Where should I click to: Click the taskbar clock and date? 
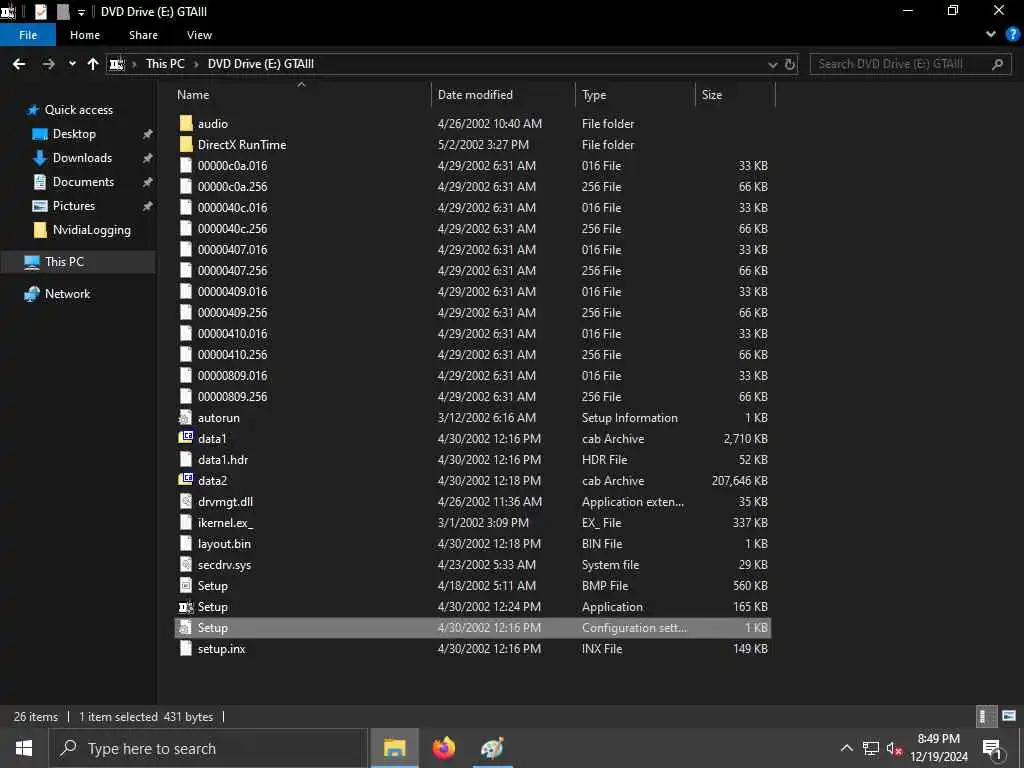[938, 748]
